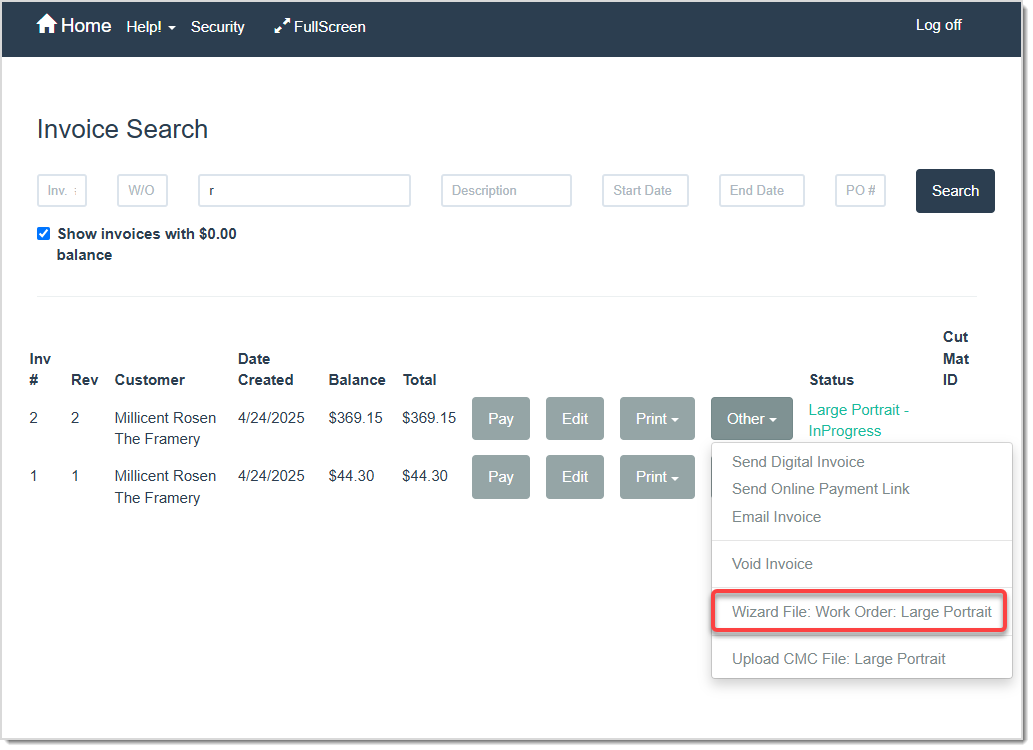Open the Help! dropdown menu
The image size is (1033, 750).
click(150, 27)
